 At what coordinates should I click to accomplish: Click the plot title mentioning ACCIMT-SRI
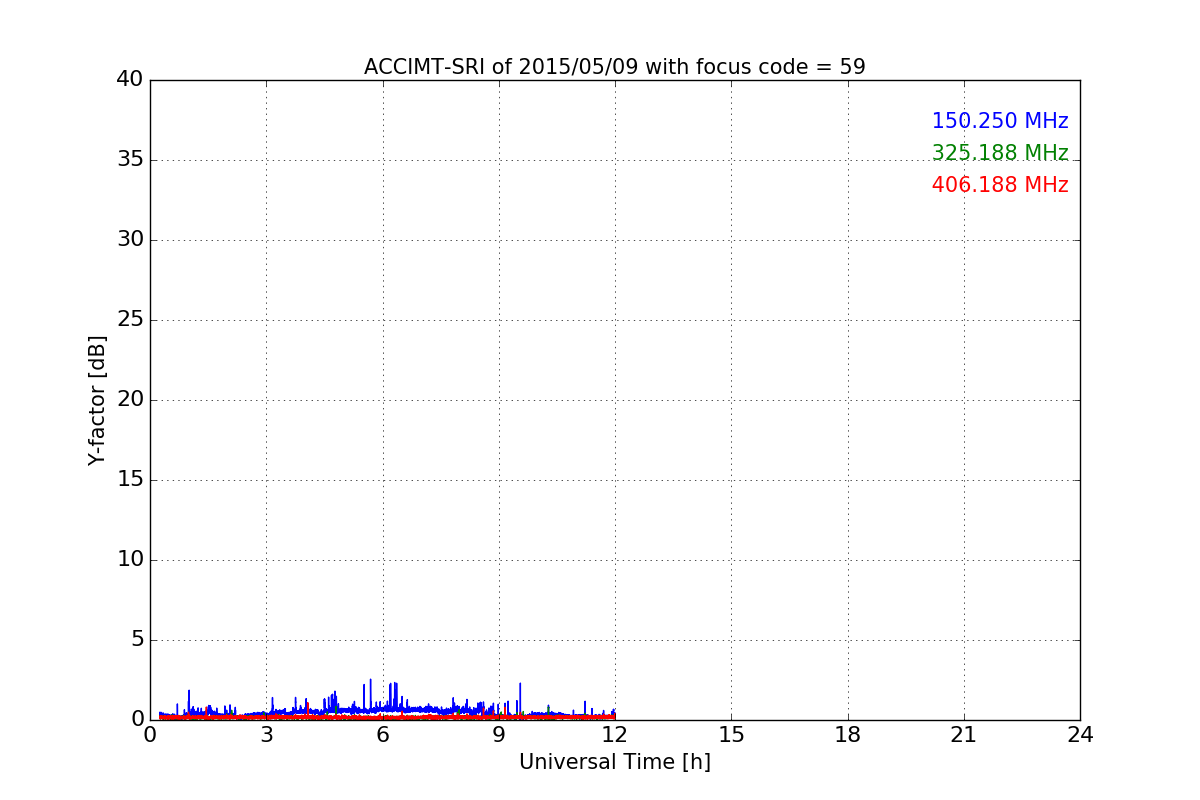[614, 67]
